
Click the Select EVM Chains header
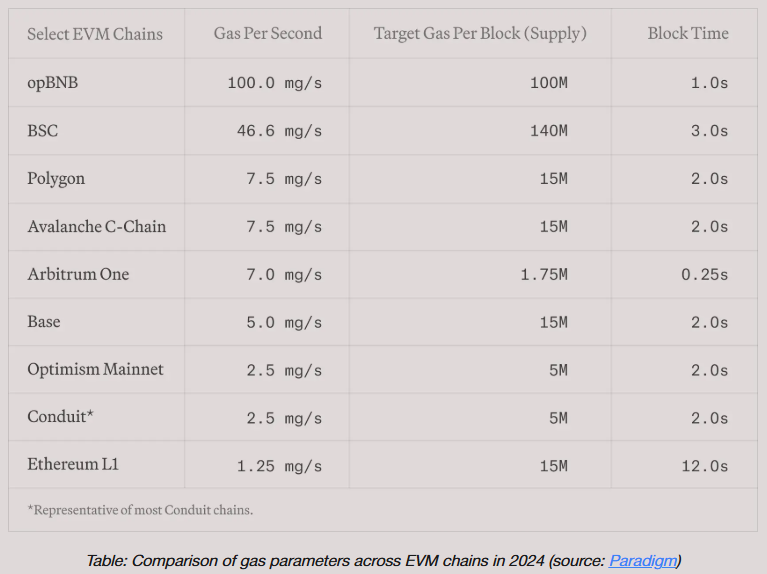[x=95, y=34]
